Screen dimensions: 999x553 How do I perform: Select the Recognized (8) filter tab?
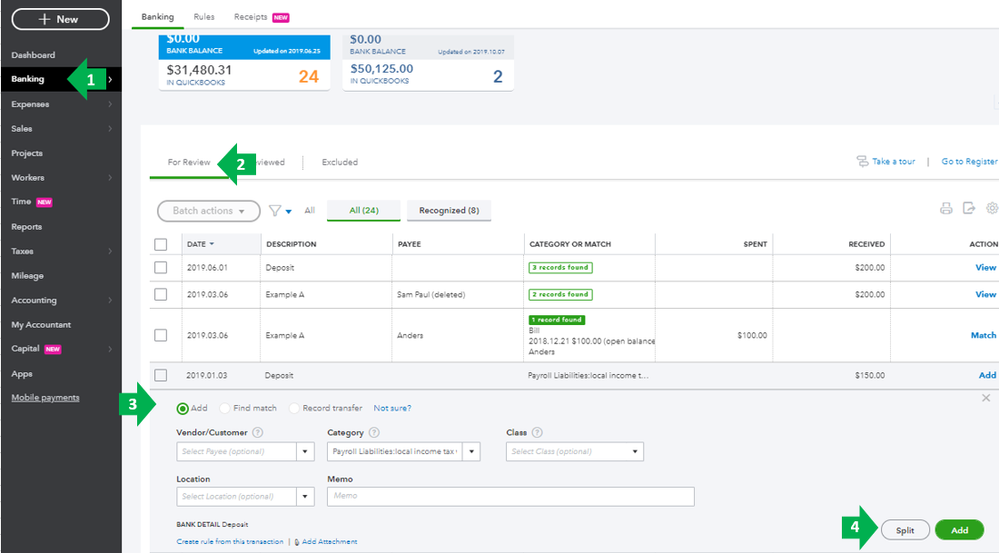pos(449,210)
